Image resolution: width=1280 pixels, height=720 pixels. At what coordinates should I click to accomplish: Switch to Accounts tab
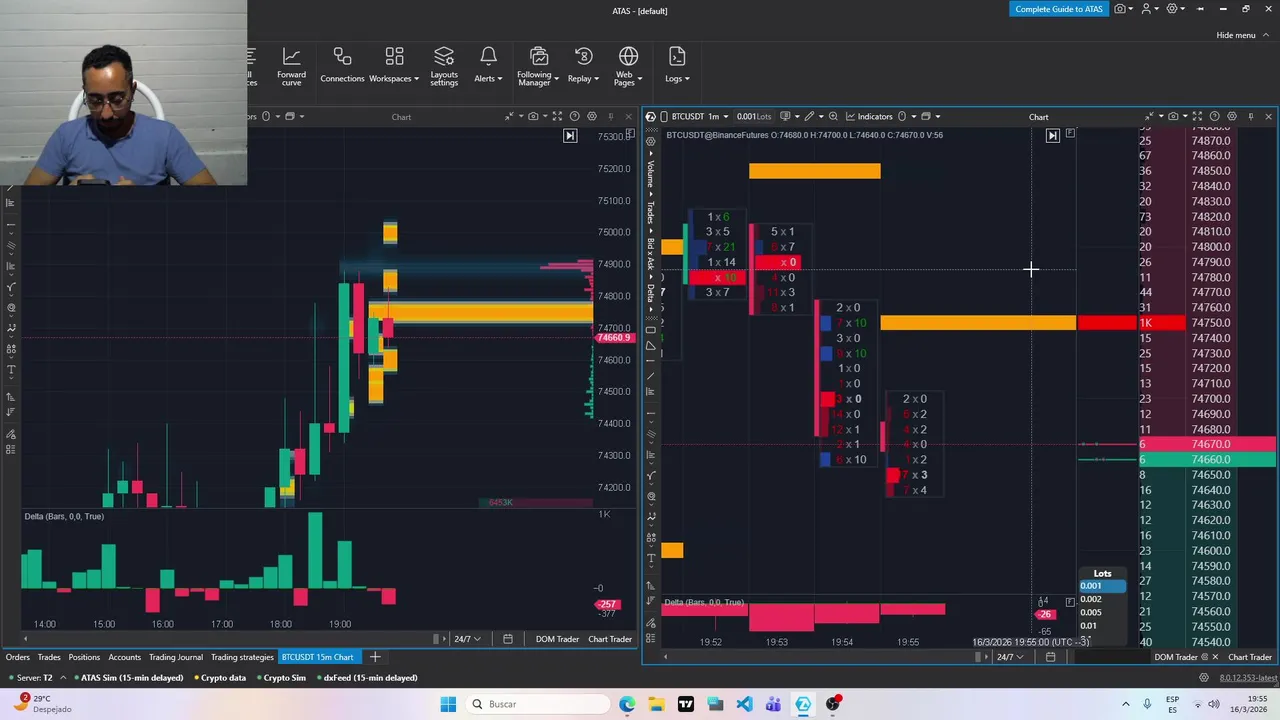124,657
